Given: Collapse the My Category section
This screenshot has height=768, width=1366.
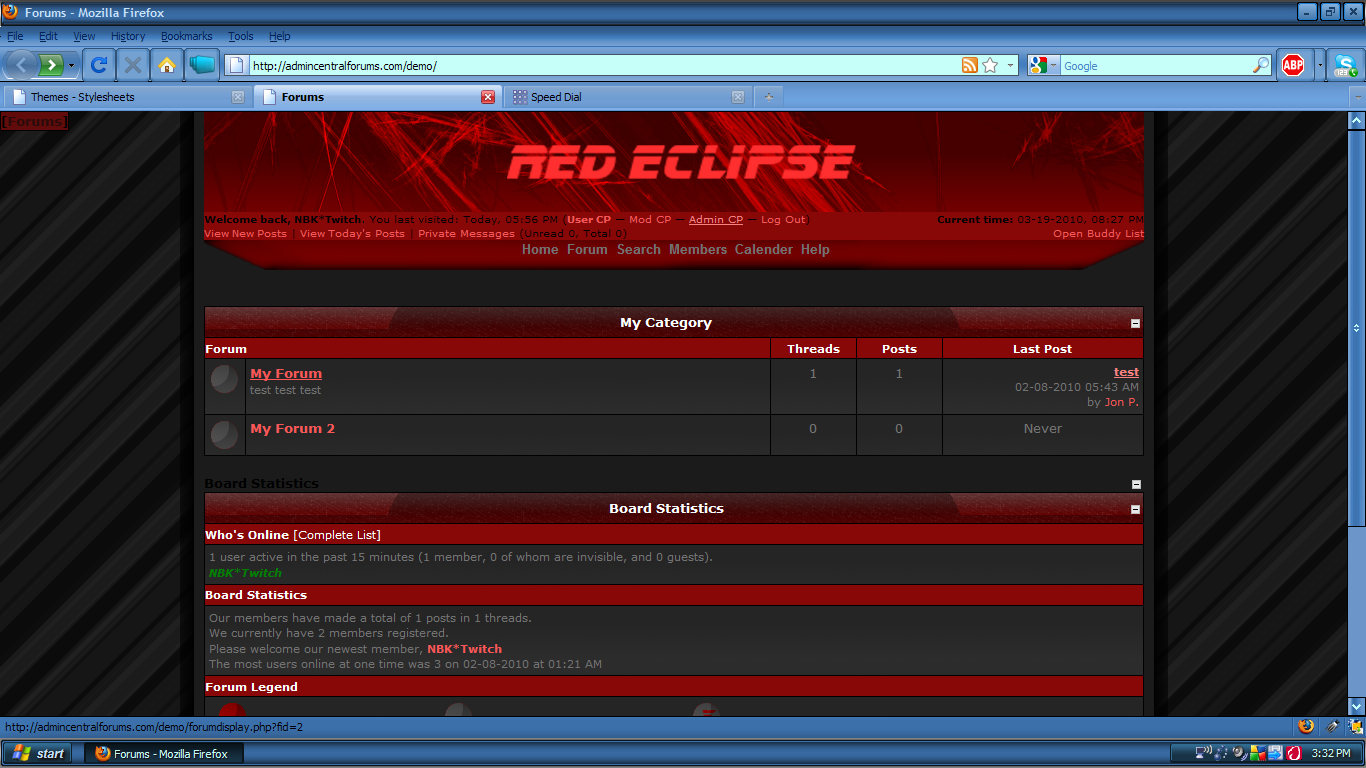Looking at the screenshot, I should click(x=1135, y=323).
